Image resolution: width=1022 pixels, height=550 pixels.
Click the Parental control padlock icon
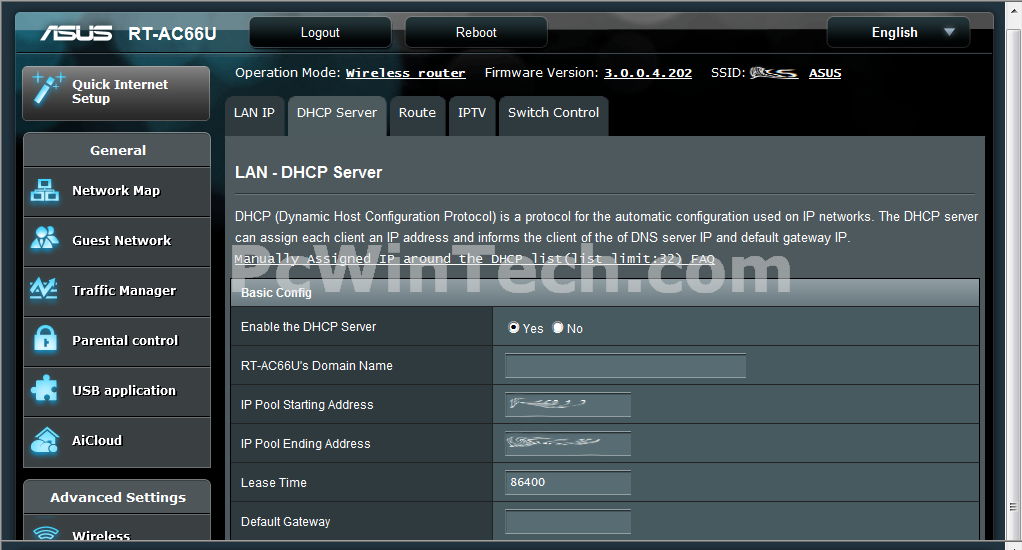click(45, 338)
